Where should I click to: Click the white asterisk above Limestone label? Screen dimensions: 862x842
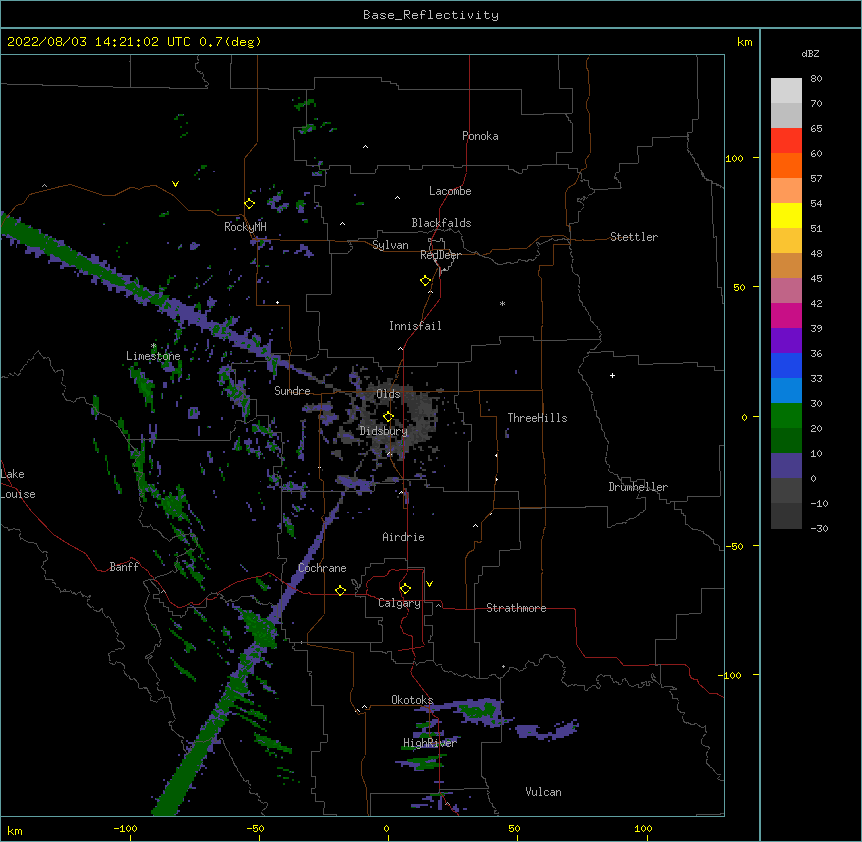pos(153,346)
